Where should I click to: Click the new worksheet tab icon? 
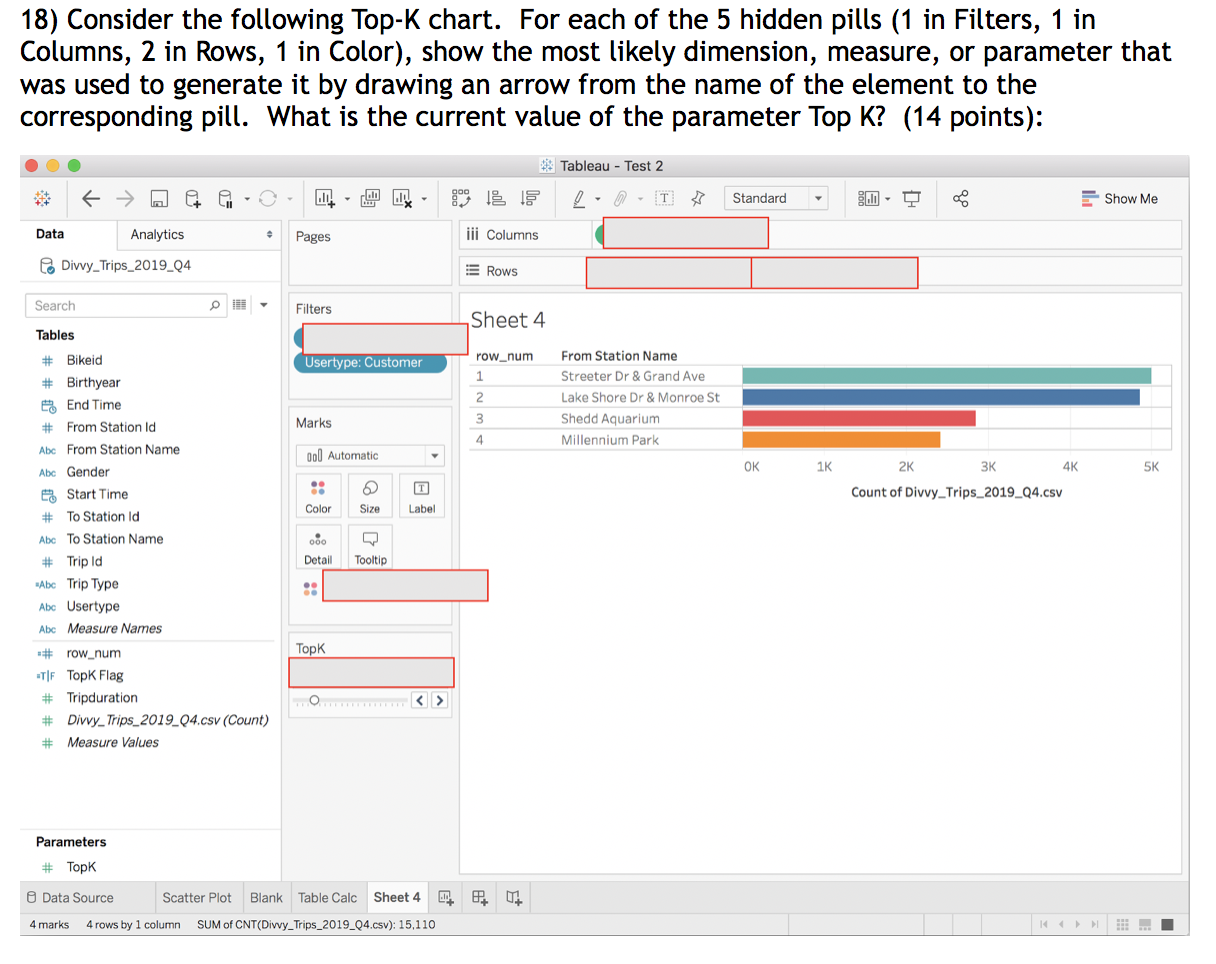445,897
